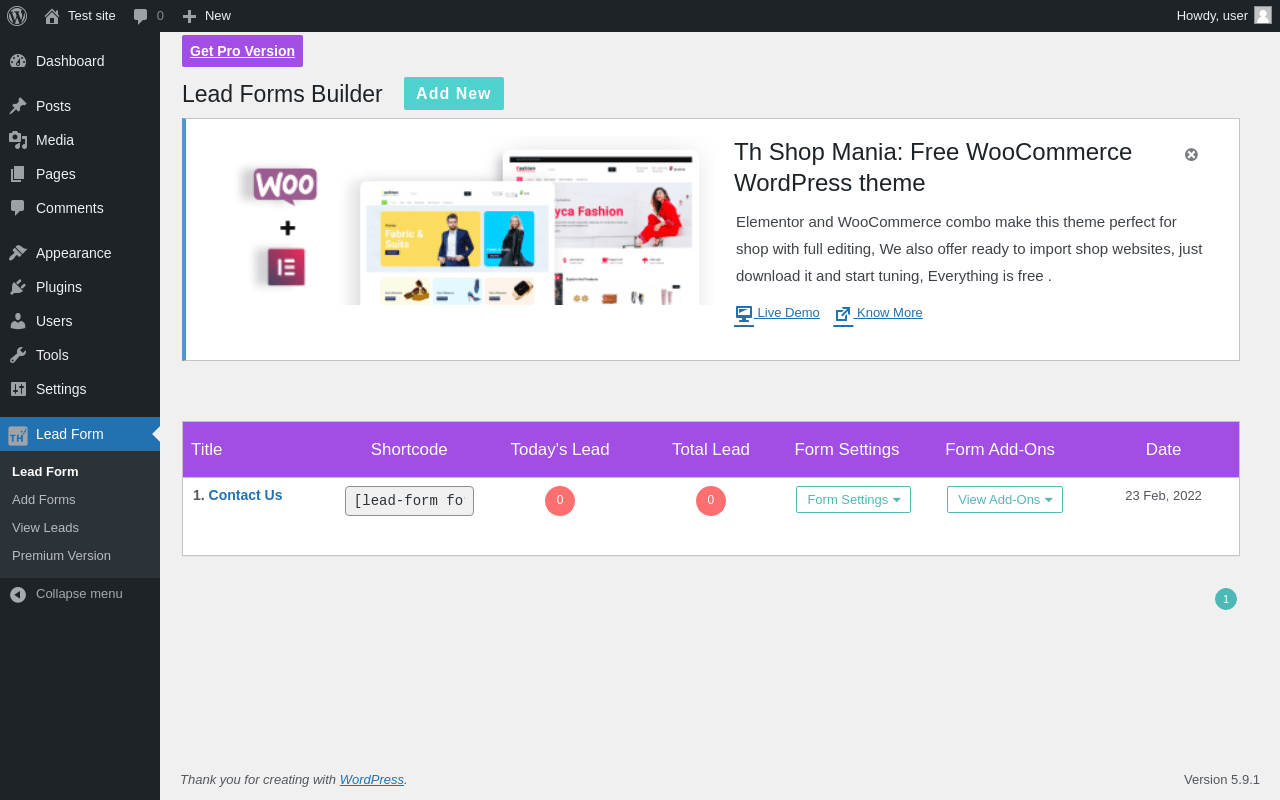This screenshot has height=800, width=1280.
Task: Dismiss the Th Shop Mania notice
Action: point(1191,154)
